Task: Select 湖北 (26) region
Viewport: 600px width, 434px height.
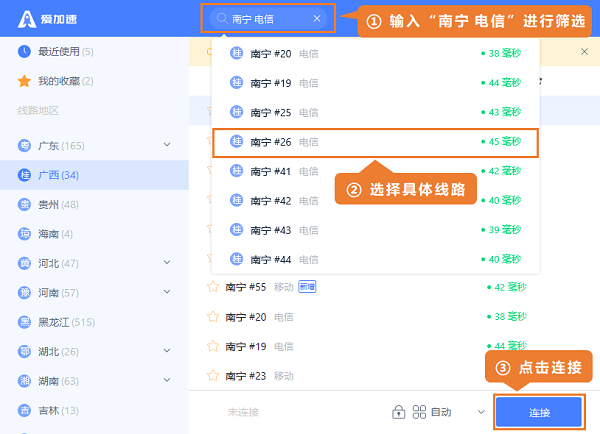Action: coord(94,351)
